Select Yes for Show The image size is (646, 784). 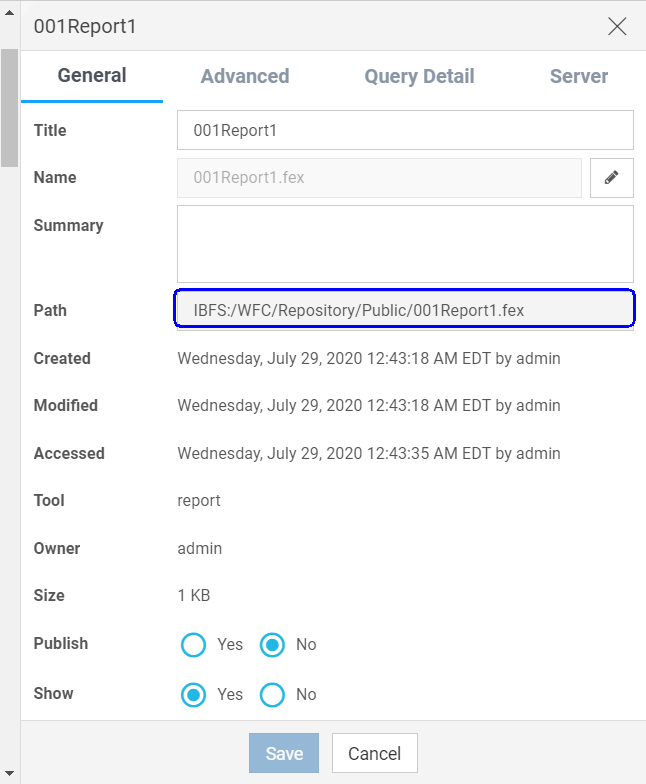193,694
